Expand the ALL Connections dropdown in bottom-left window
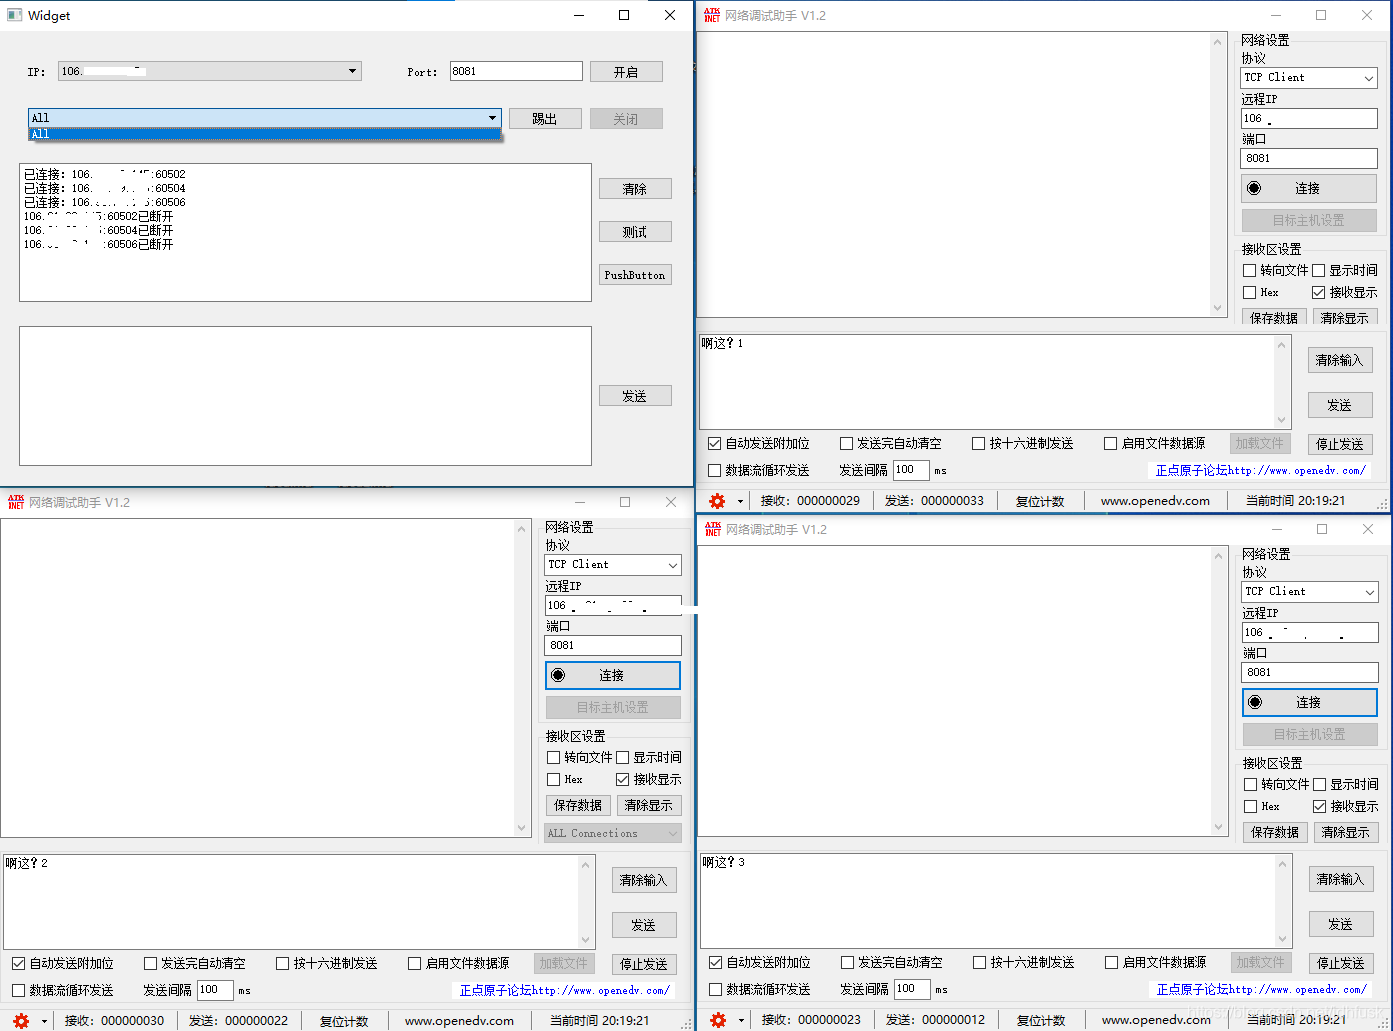 point(672,833)
